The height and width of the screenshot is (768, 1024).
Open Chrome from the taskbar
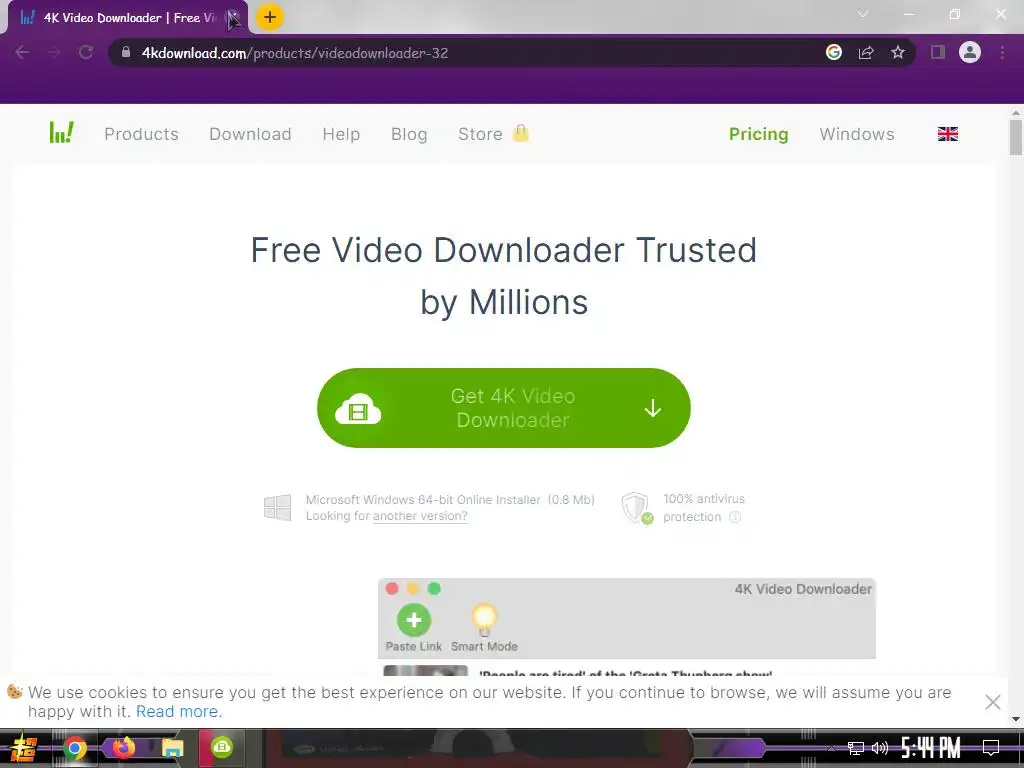pos(75,748)
